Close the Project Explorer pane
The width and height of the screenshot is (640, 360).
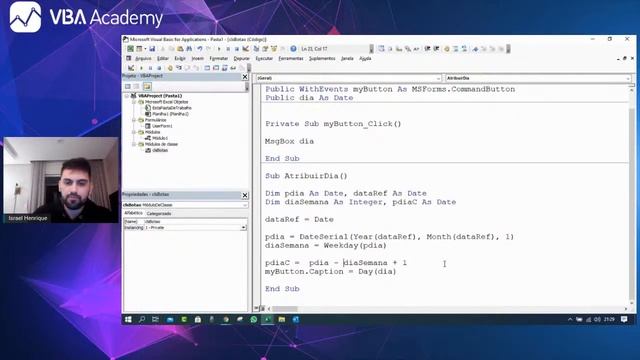coord(245,76)
